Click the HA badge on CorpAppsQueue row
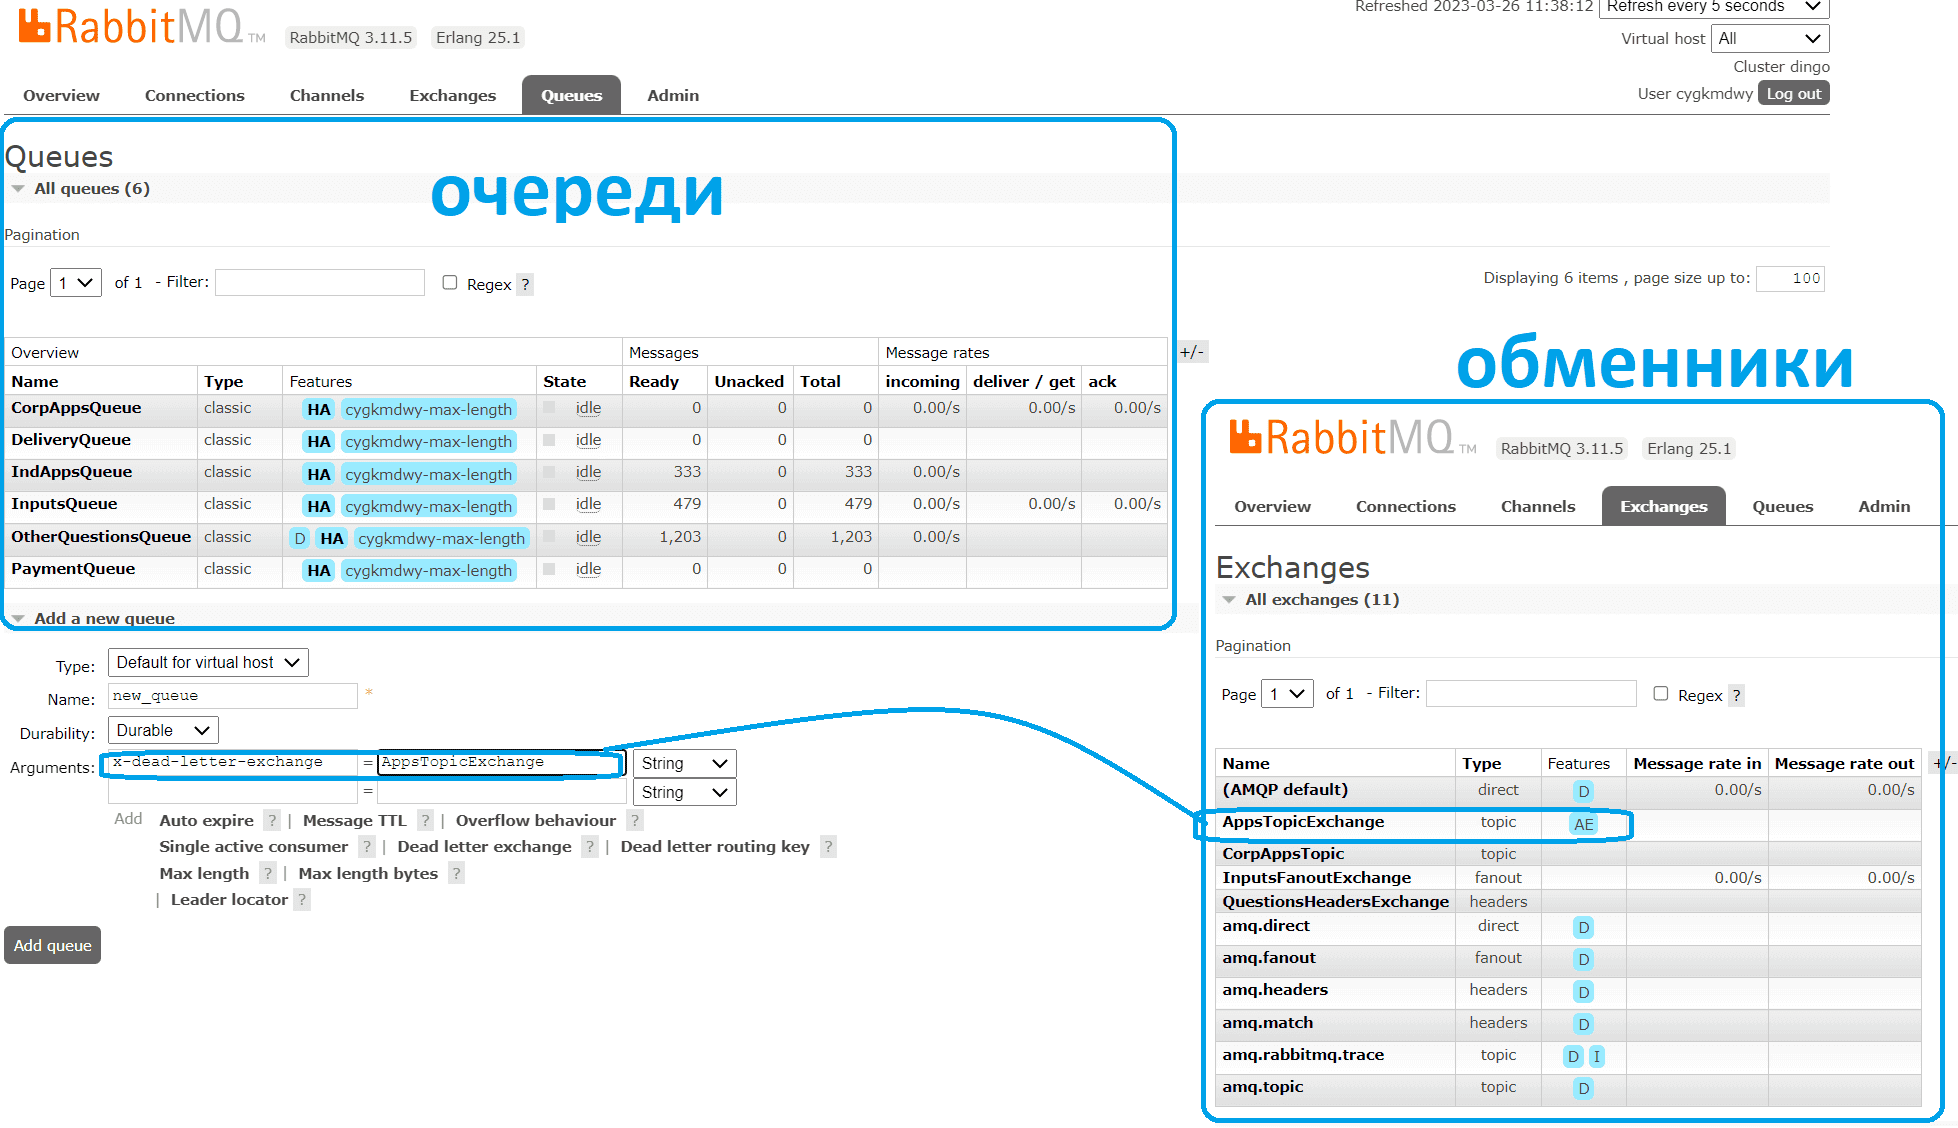1958x1128 pixels. pyautogui.click(x=319, y=410)
